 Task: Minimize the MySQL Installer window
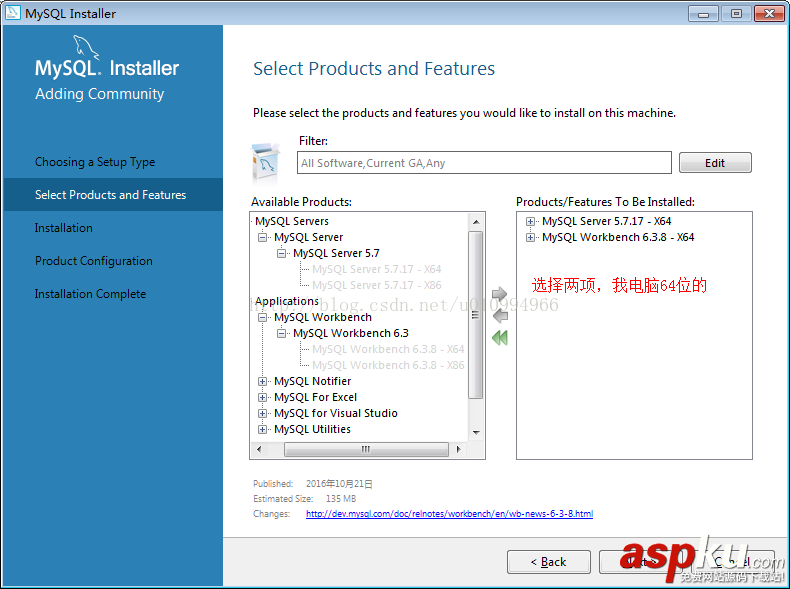coord(703,14)
